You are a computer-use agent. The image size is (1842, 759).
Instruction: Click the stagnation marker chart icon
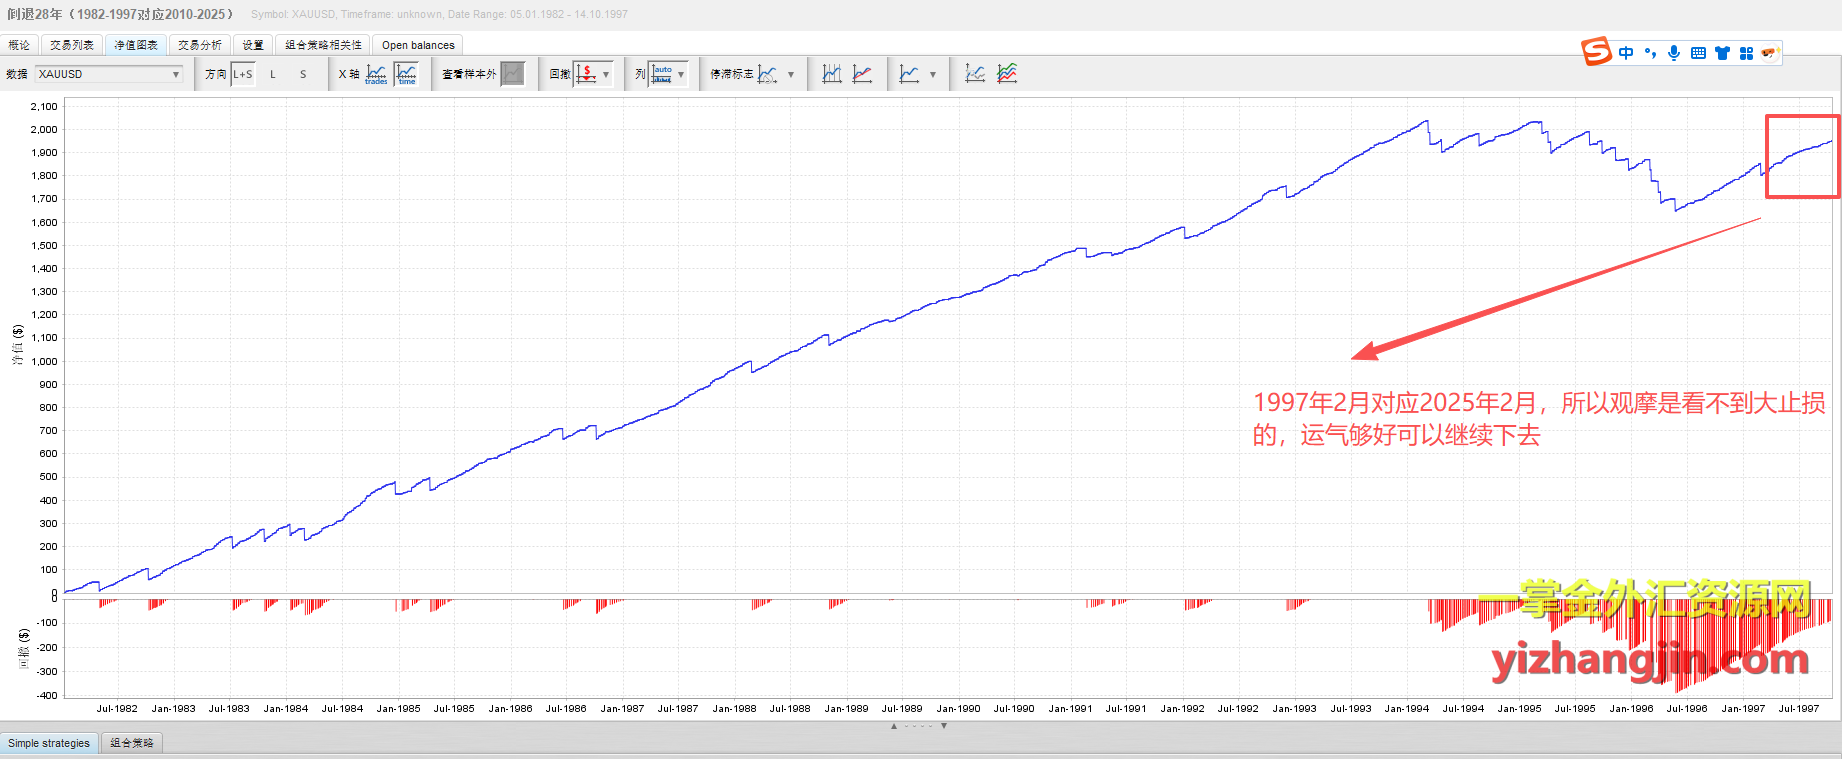pos(767,74)
